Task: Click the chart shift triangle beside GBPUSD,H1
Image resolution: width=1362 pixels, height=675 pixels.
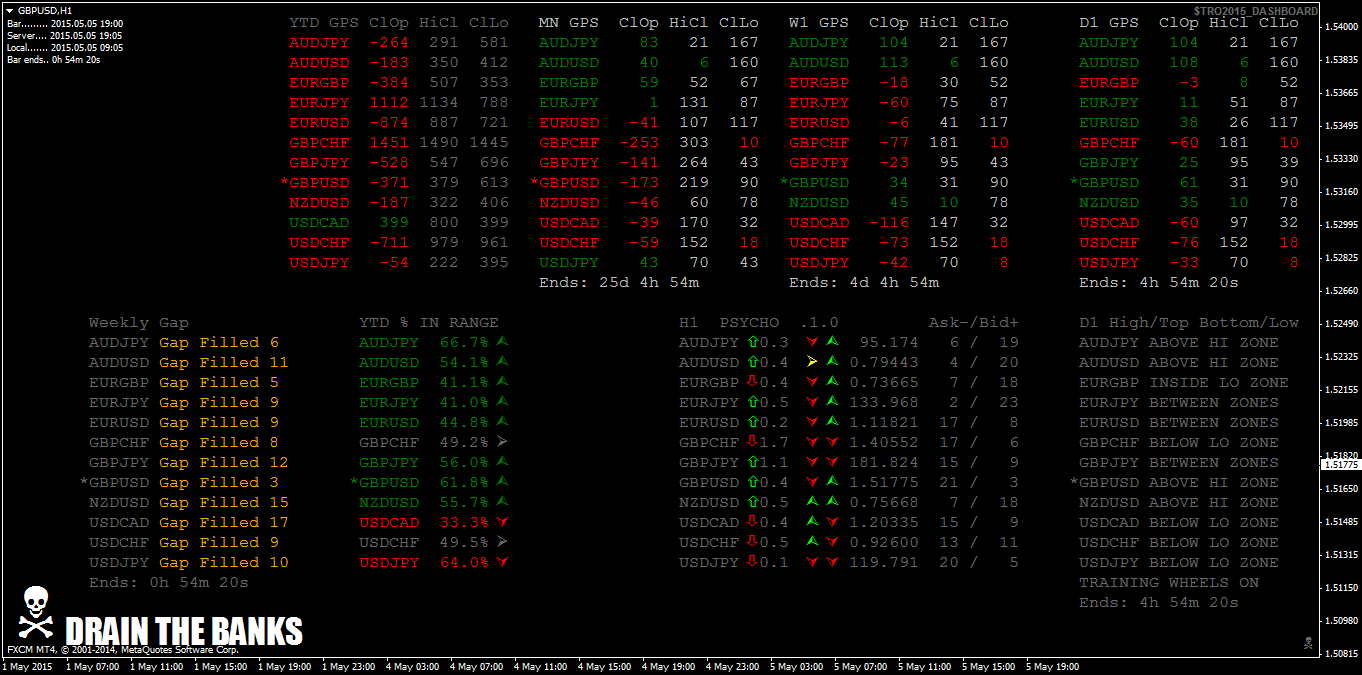Action: 11,10
